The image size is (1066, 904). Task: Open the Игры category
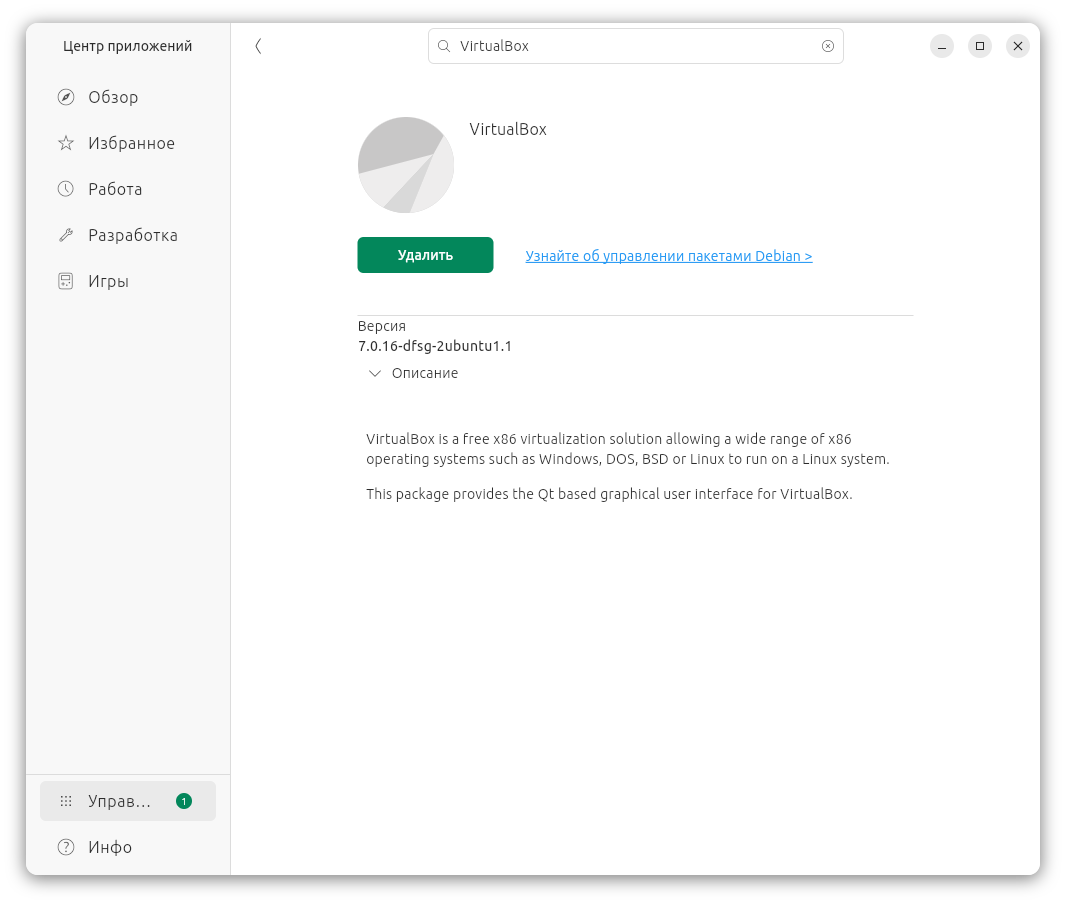click(128, 281)
